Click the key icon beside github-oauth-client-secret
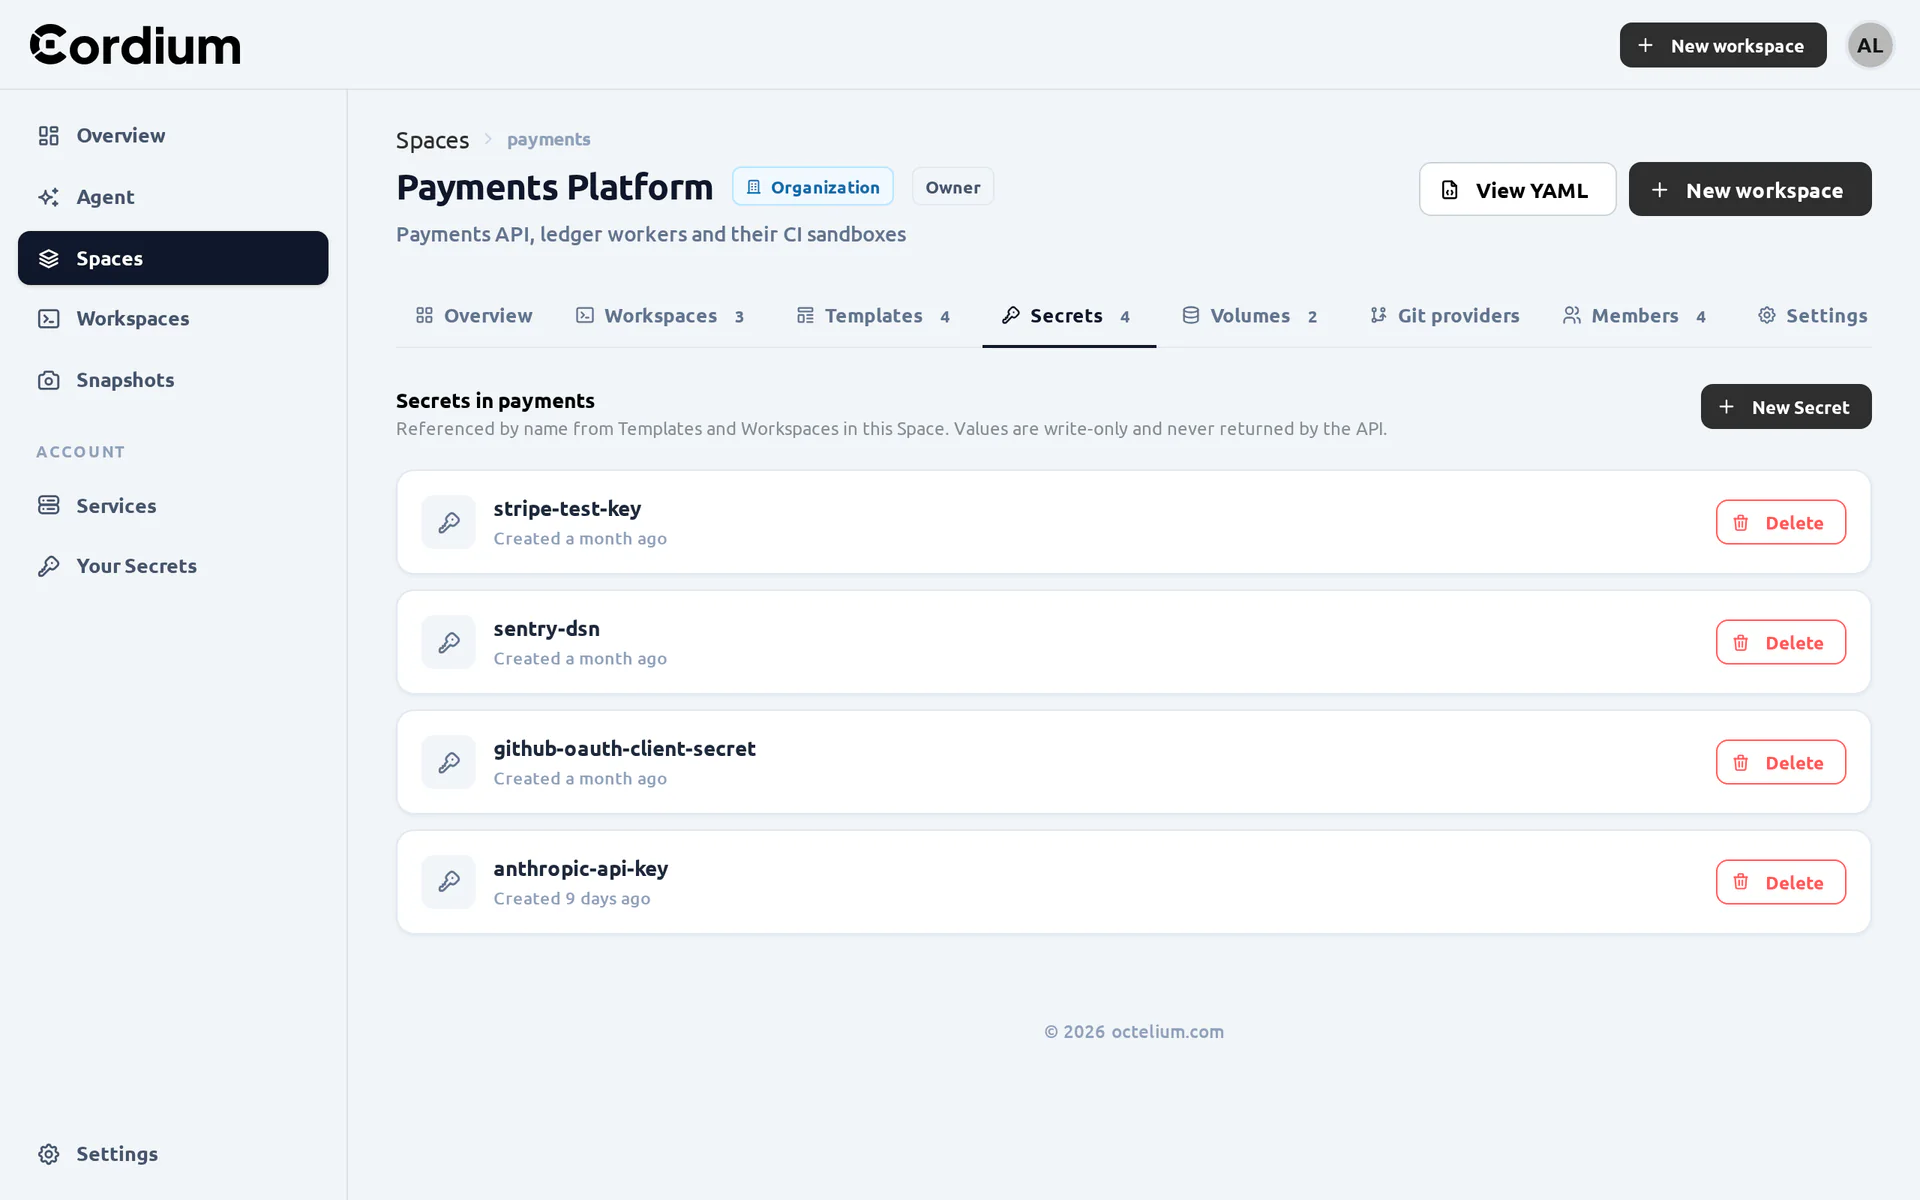The height and width of the screenshot is (1200, 1920). [448, 762]
